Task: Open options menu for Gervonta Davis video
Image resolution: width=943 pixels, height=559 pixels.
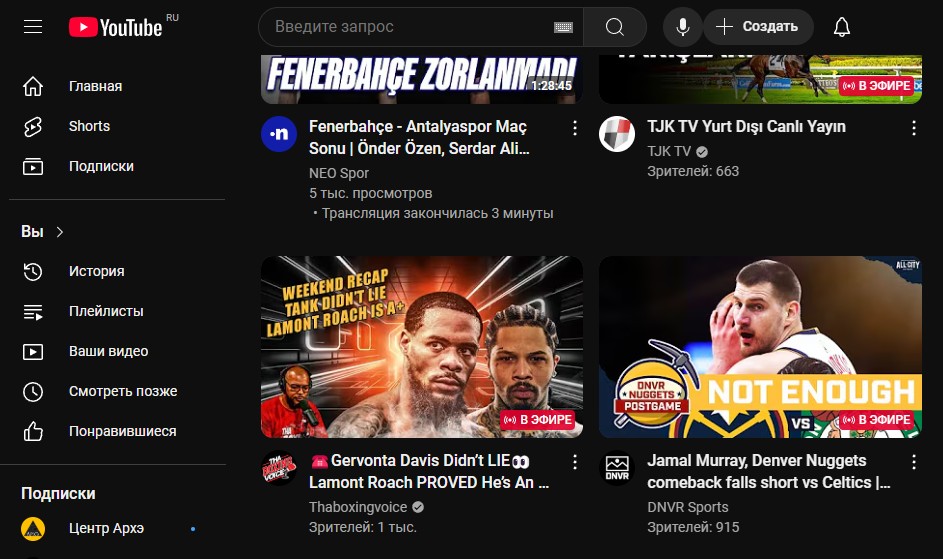Action: (575, 462)
